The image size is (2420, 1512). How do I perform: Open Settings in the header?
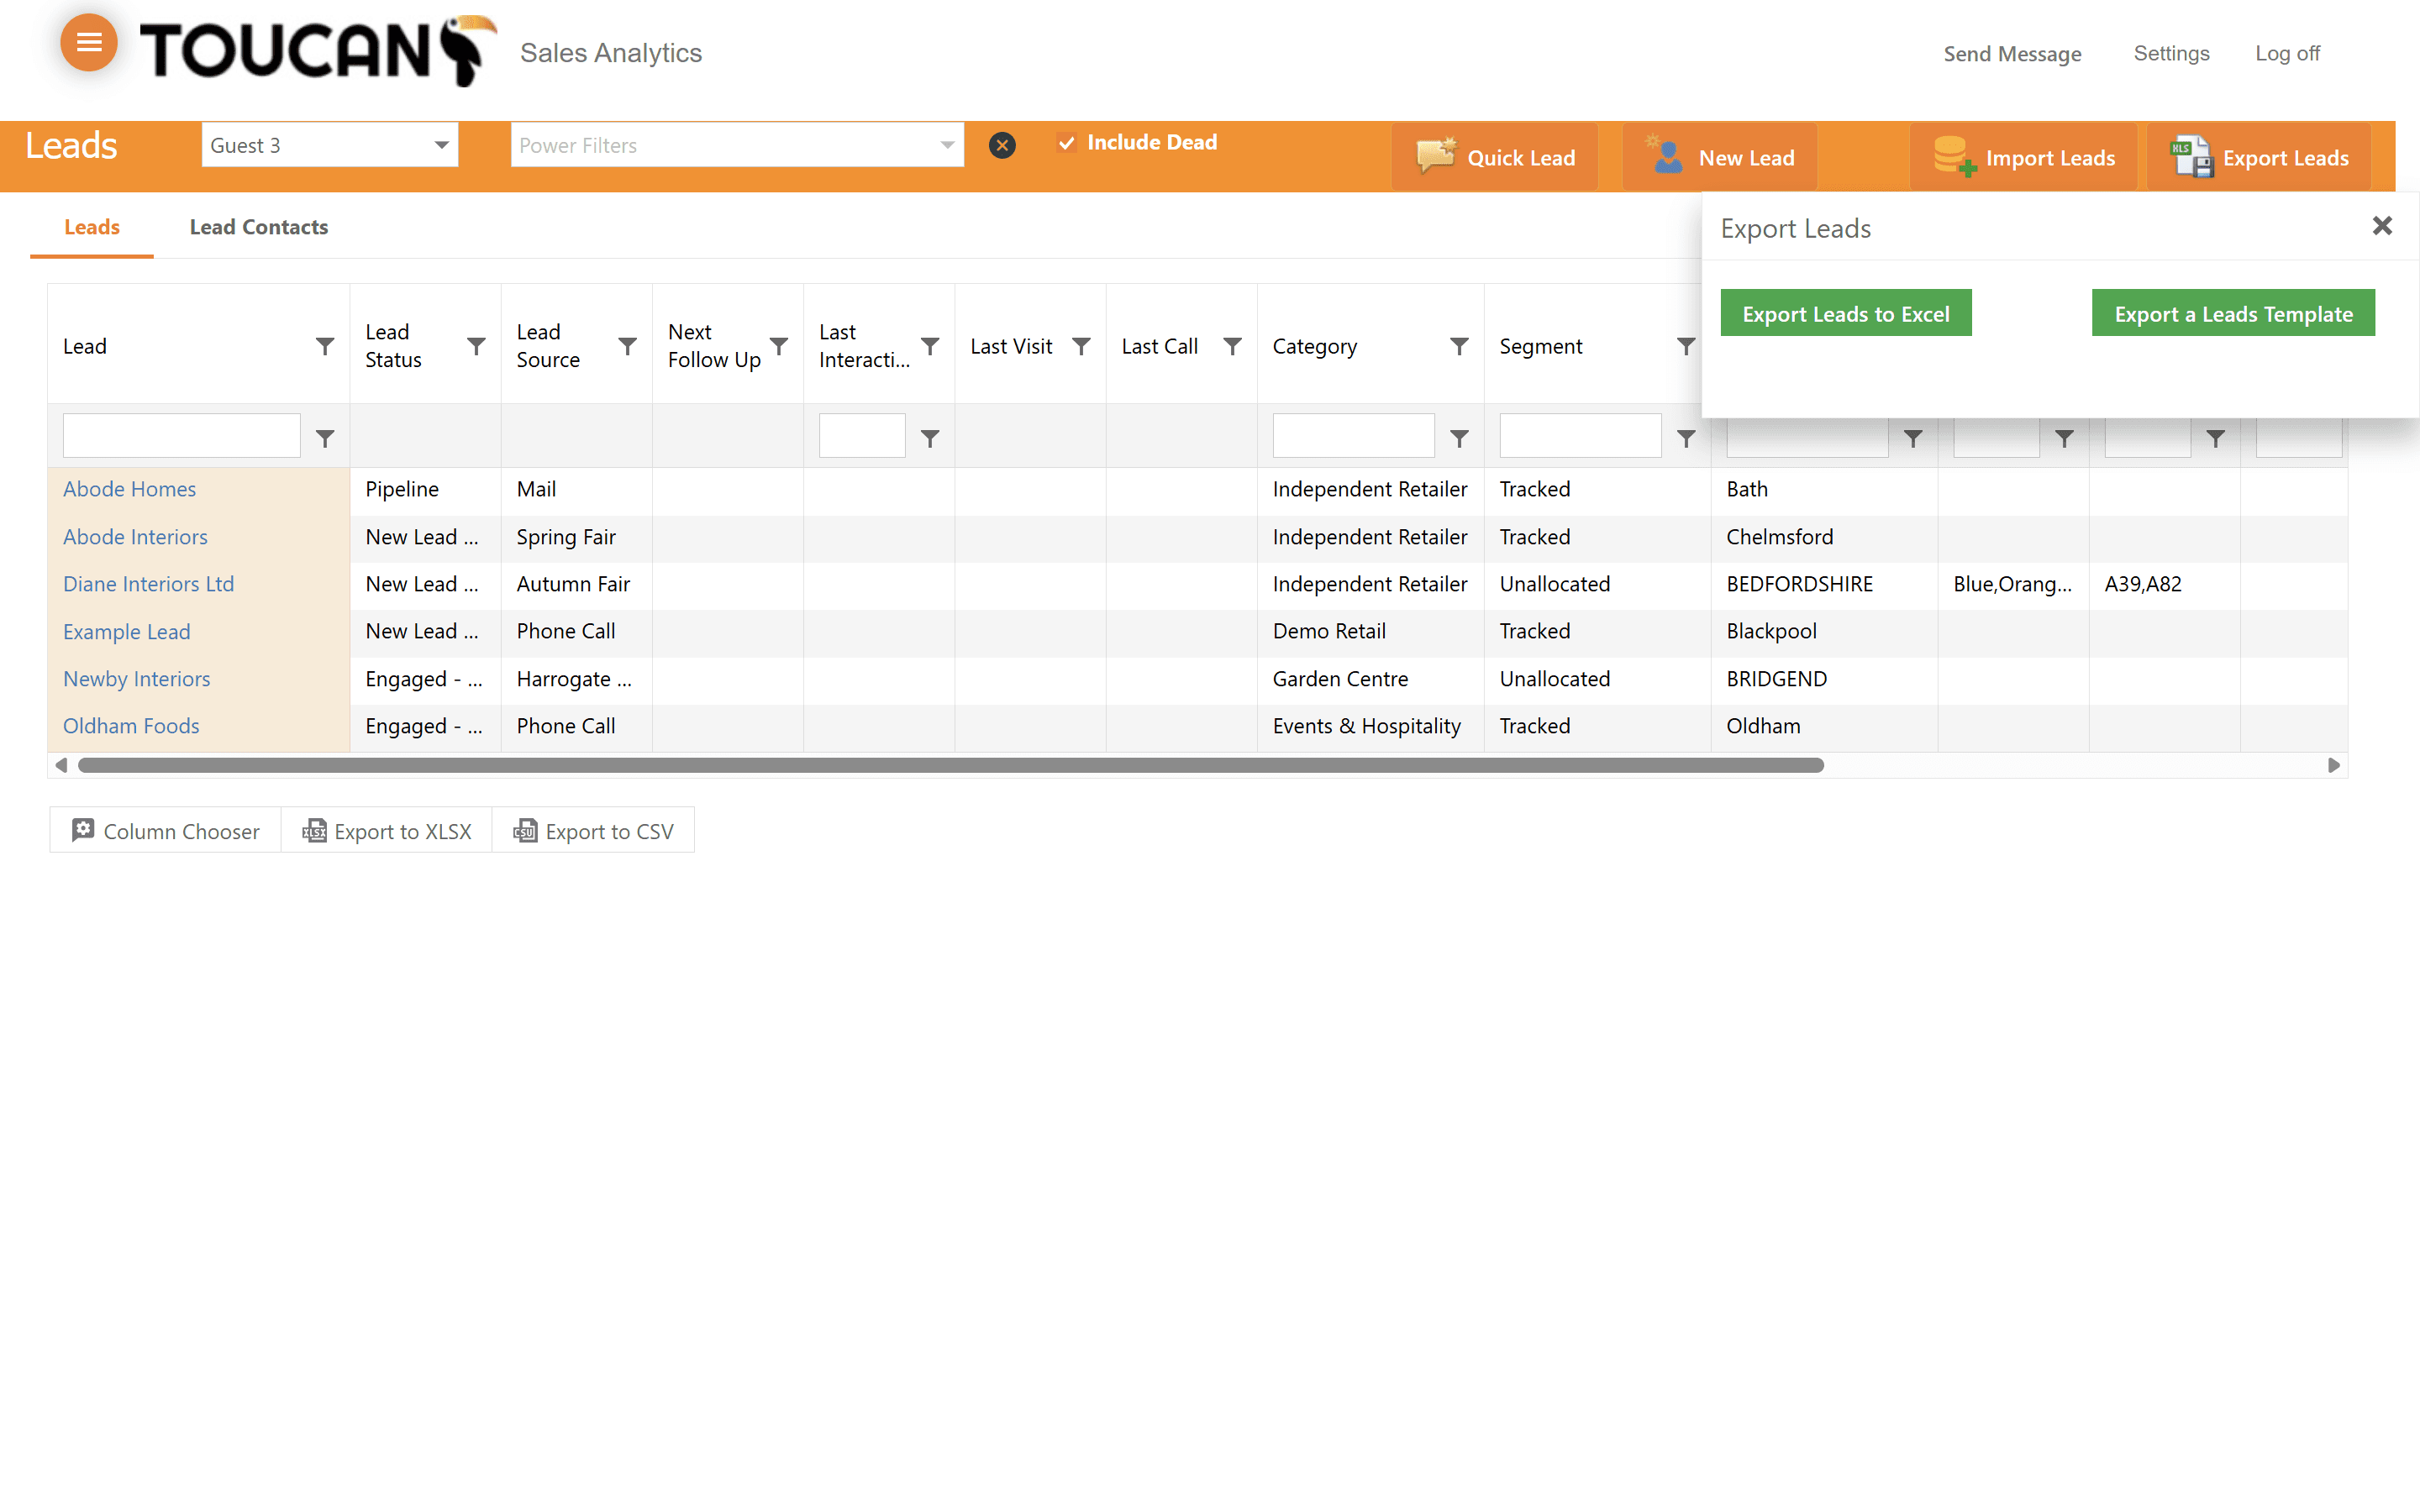2171,53
